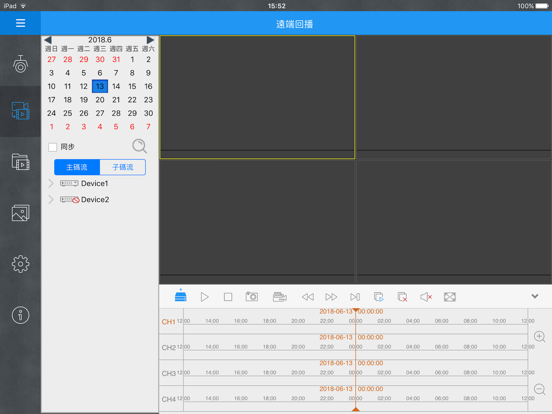552x414 pixels.
Task: Select red May 31 in calendar
Action: tap(116, 59)
